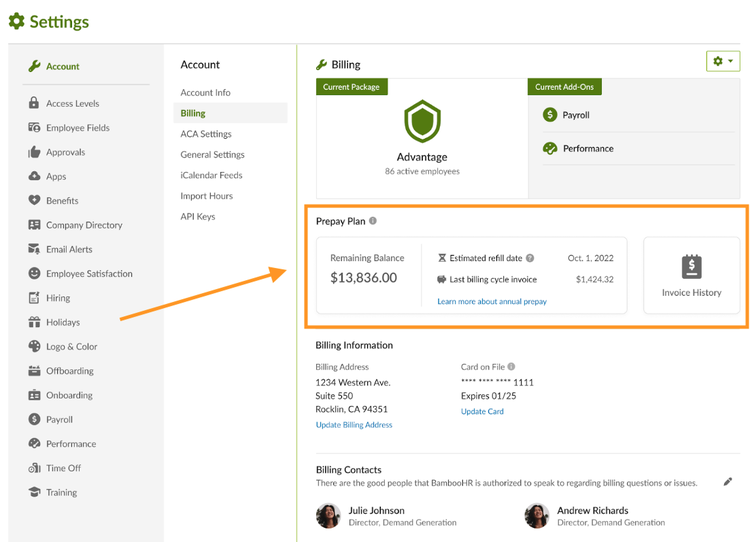Click the Payroll add-on dollar icon
The height and width of the screenshot is (542, 750).
pos(550,115)
